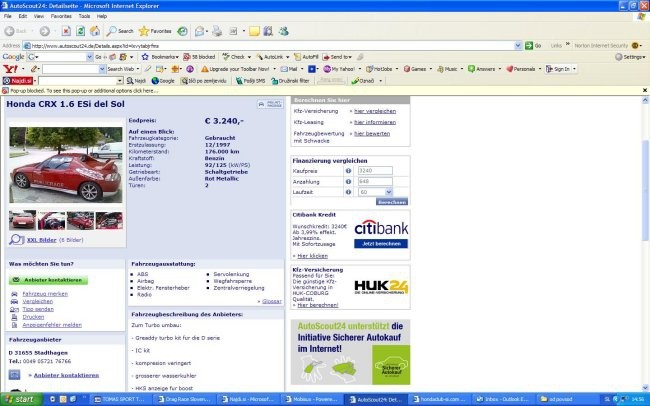This screenshot has height=406, width=650.
Task: Open the Help menu
Action: (x=102, y=16)
